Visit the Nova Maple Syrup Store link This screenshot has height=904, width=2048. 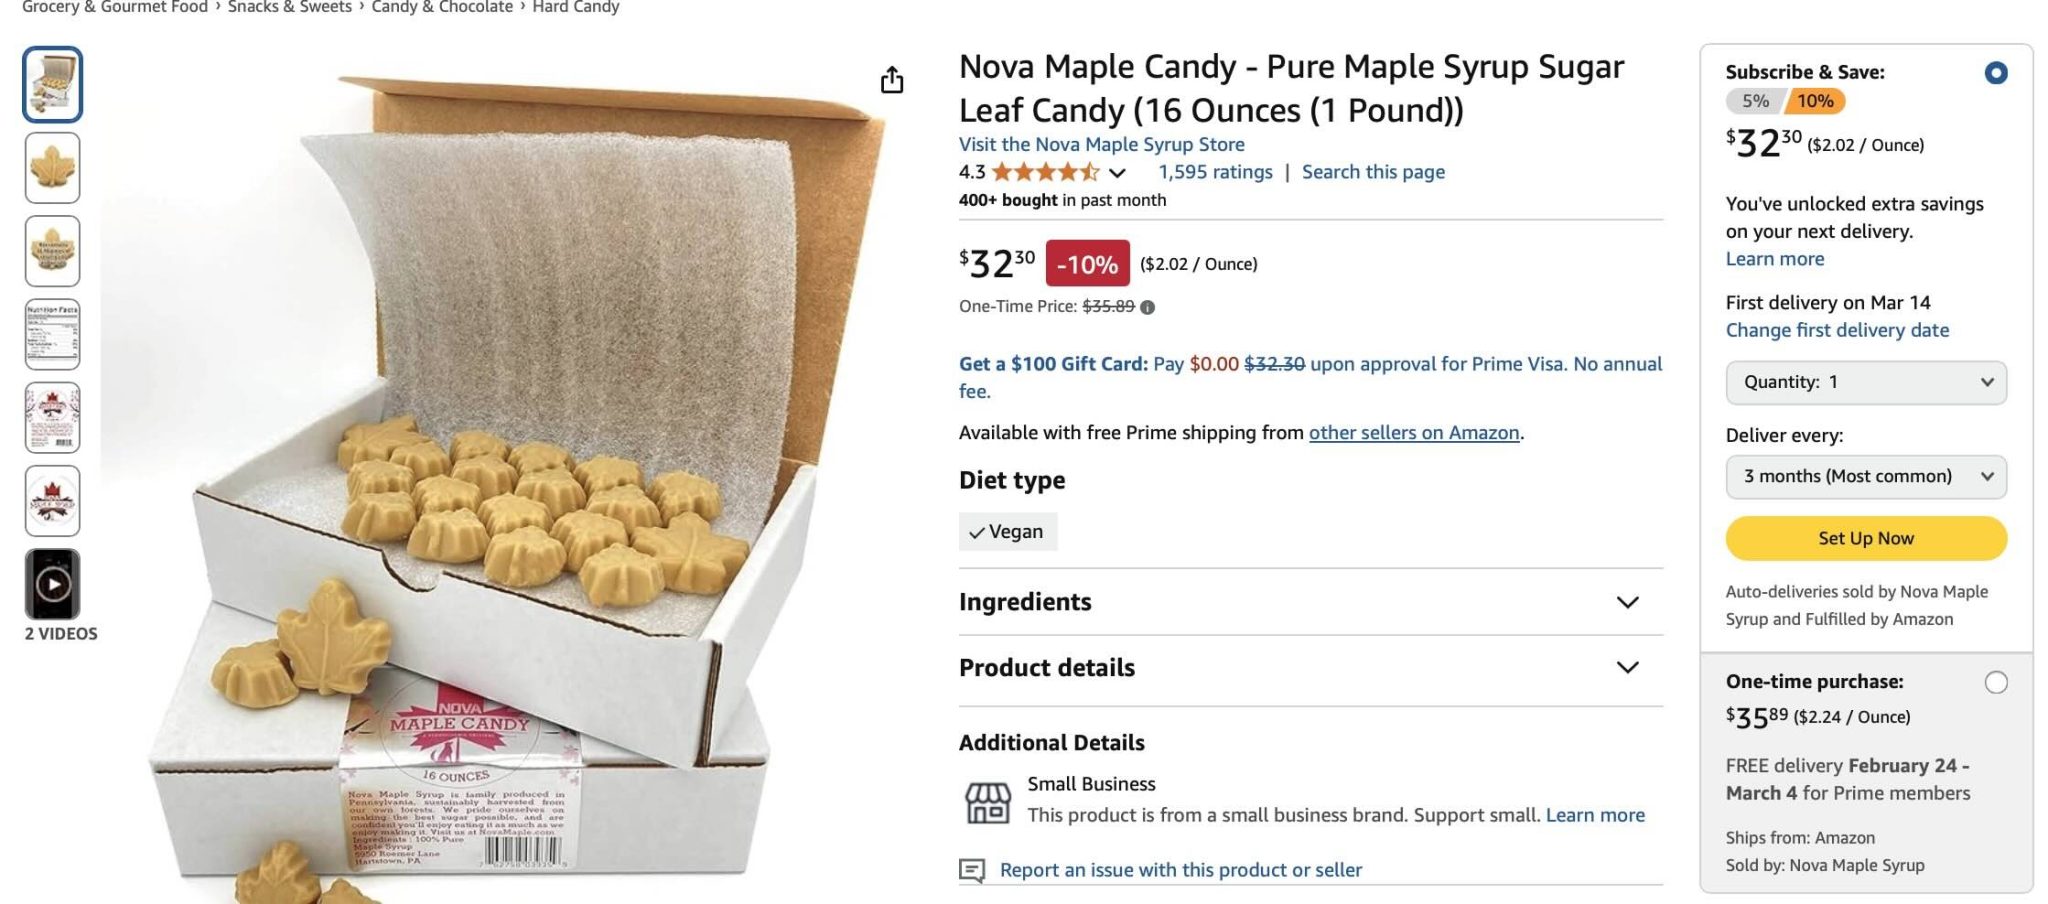point(1101,145)
